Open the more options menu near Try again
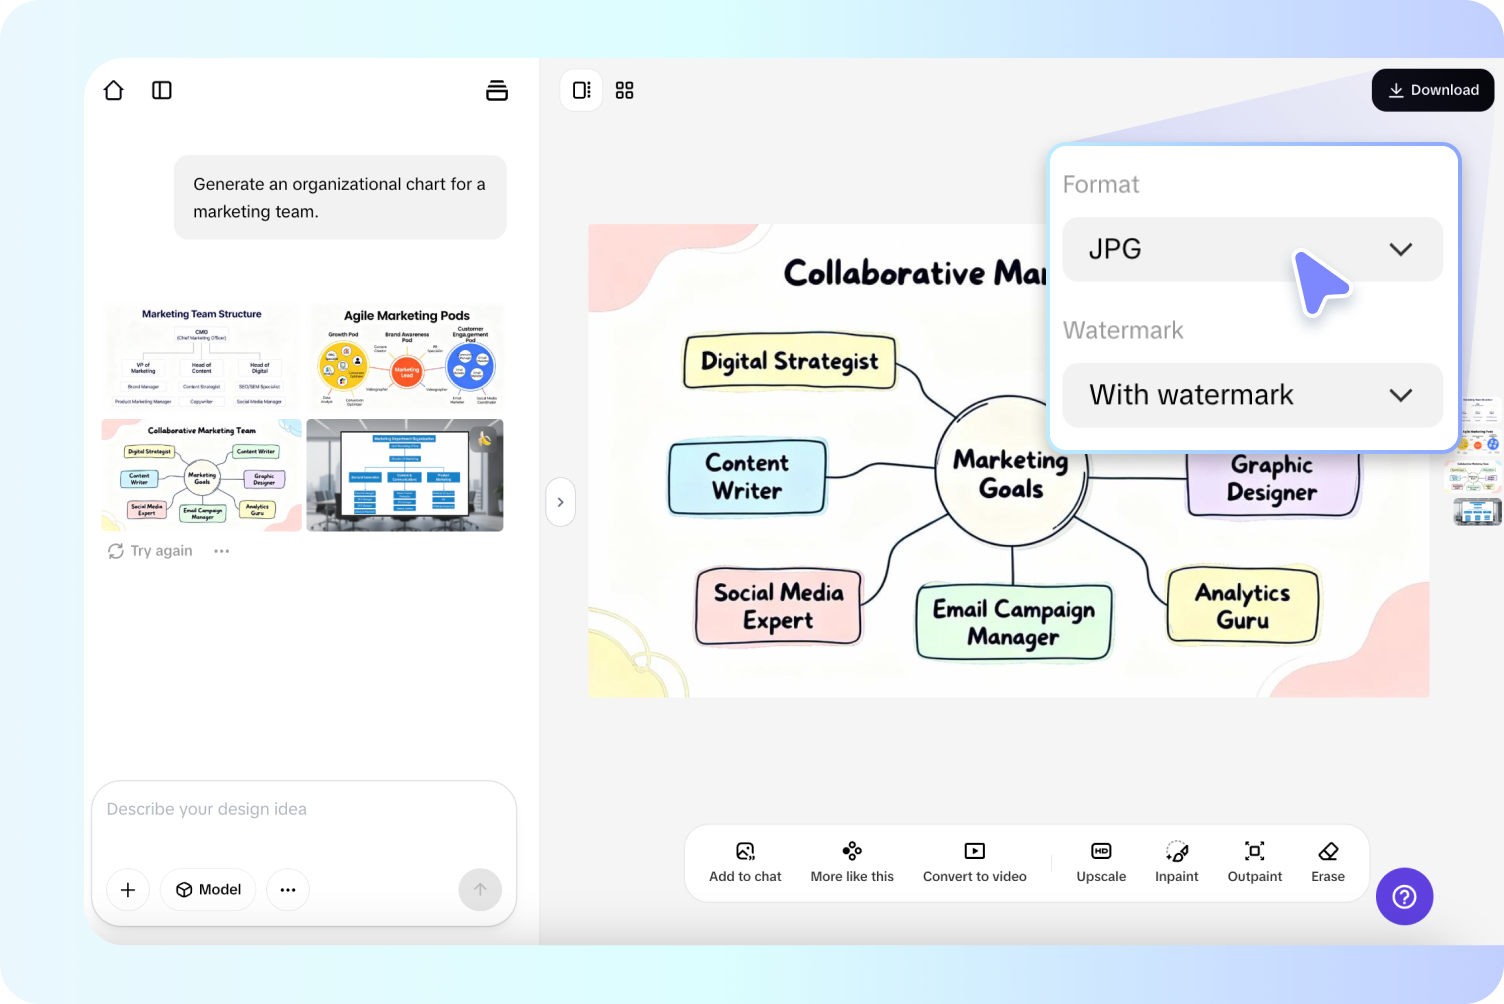1504x1004 pixels. point(221,550)
